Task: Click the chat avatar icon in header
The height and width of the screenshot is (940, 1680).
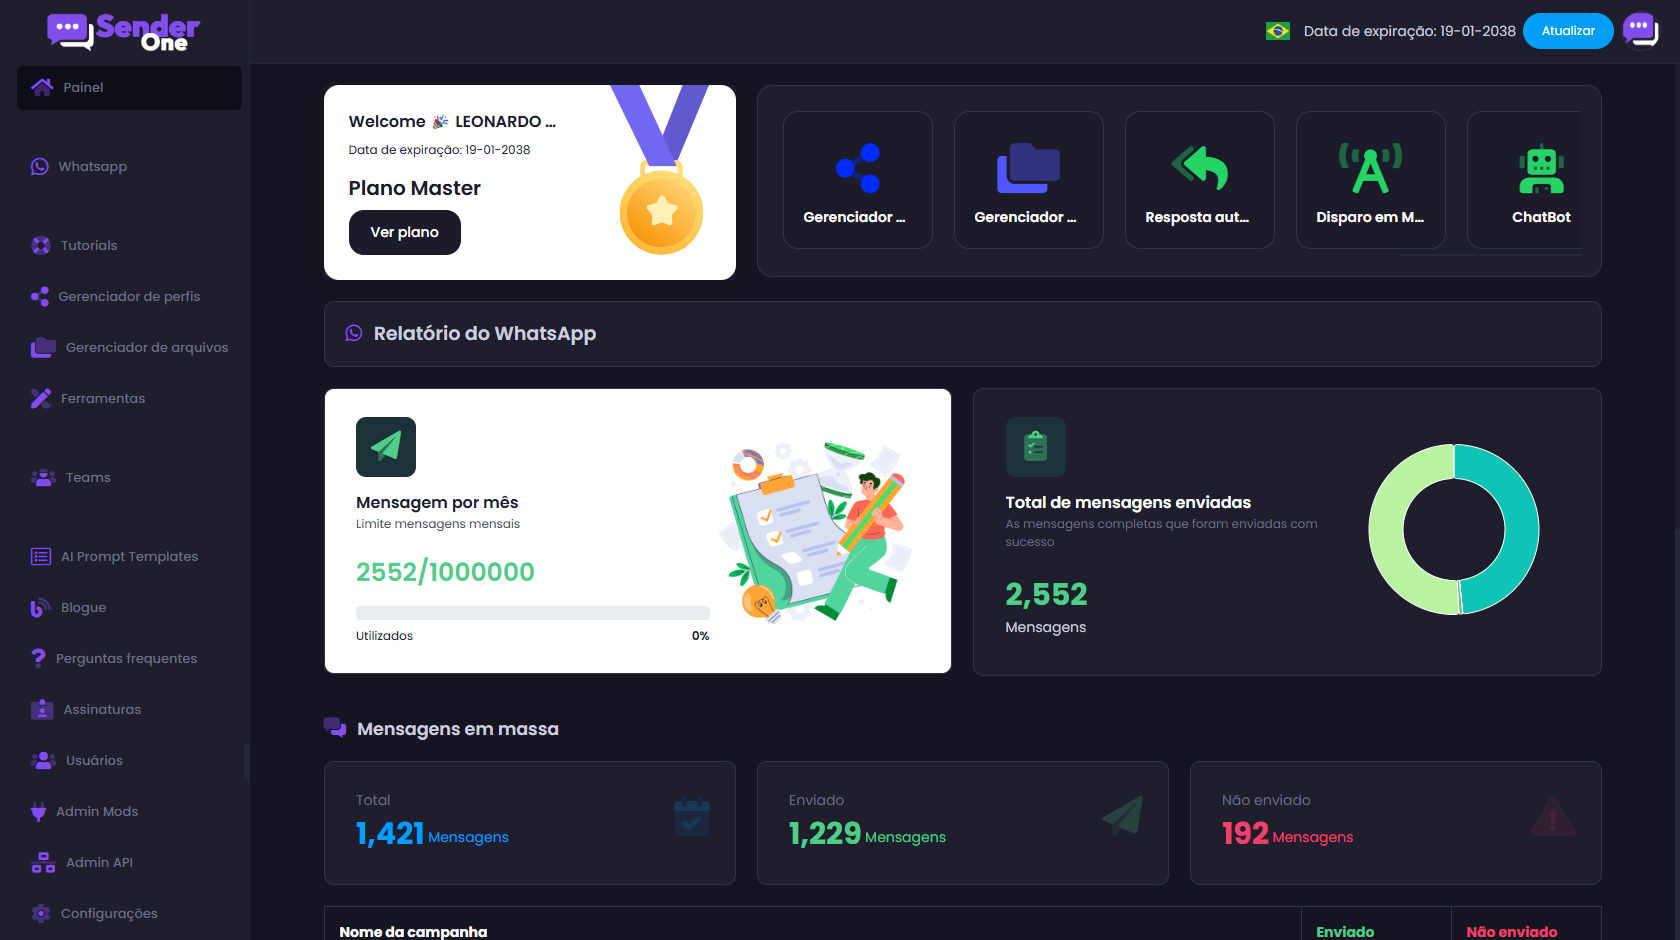Action: (x=1640, y=31)
